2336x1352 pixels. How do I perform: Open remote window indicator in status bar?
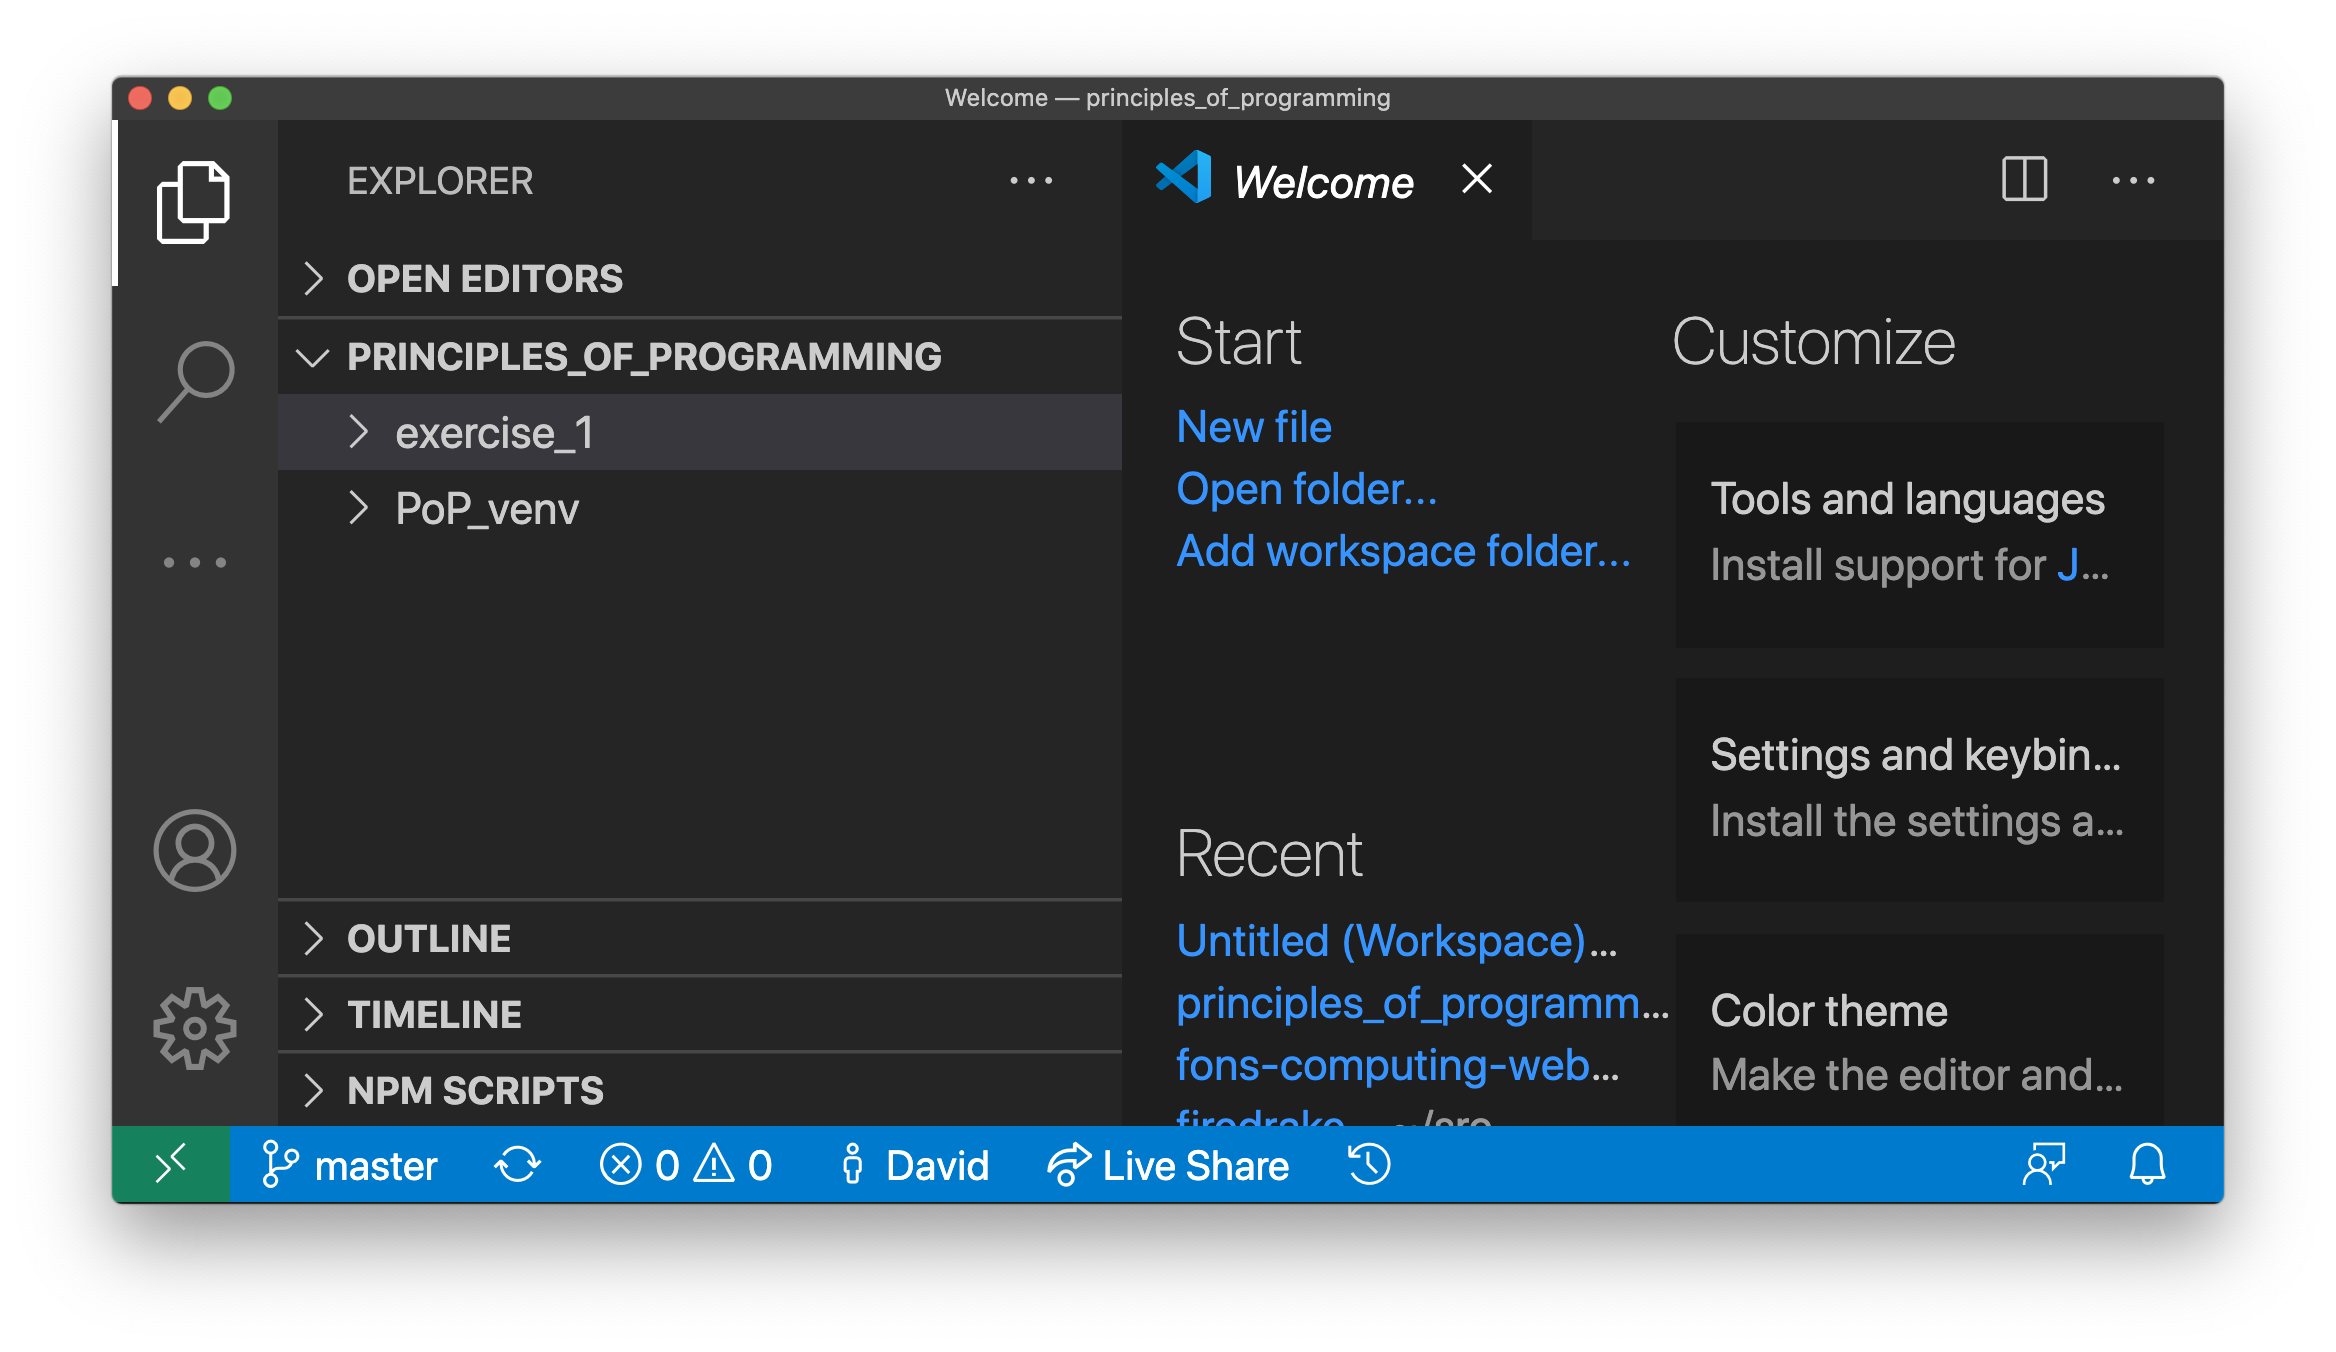coord(171,1164)
